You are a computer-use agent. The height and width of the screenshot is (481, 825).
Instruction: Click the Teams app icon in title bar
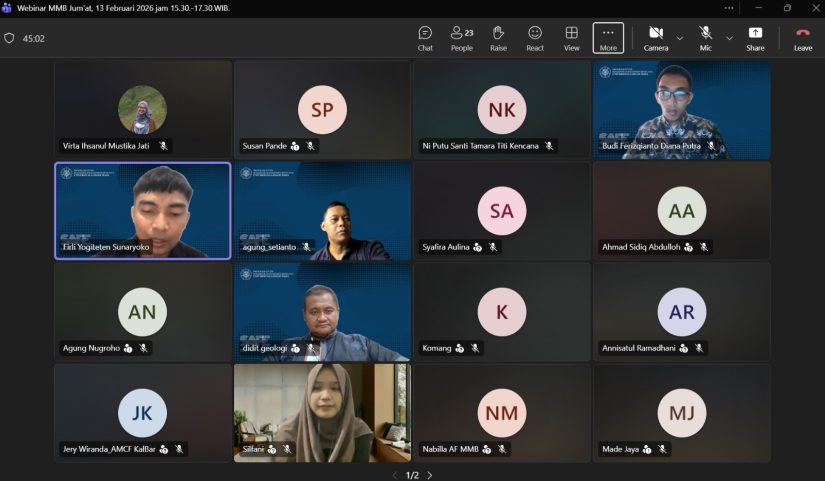click(8, 7)
